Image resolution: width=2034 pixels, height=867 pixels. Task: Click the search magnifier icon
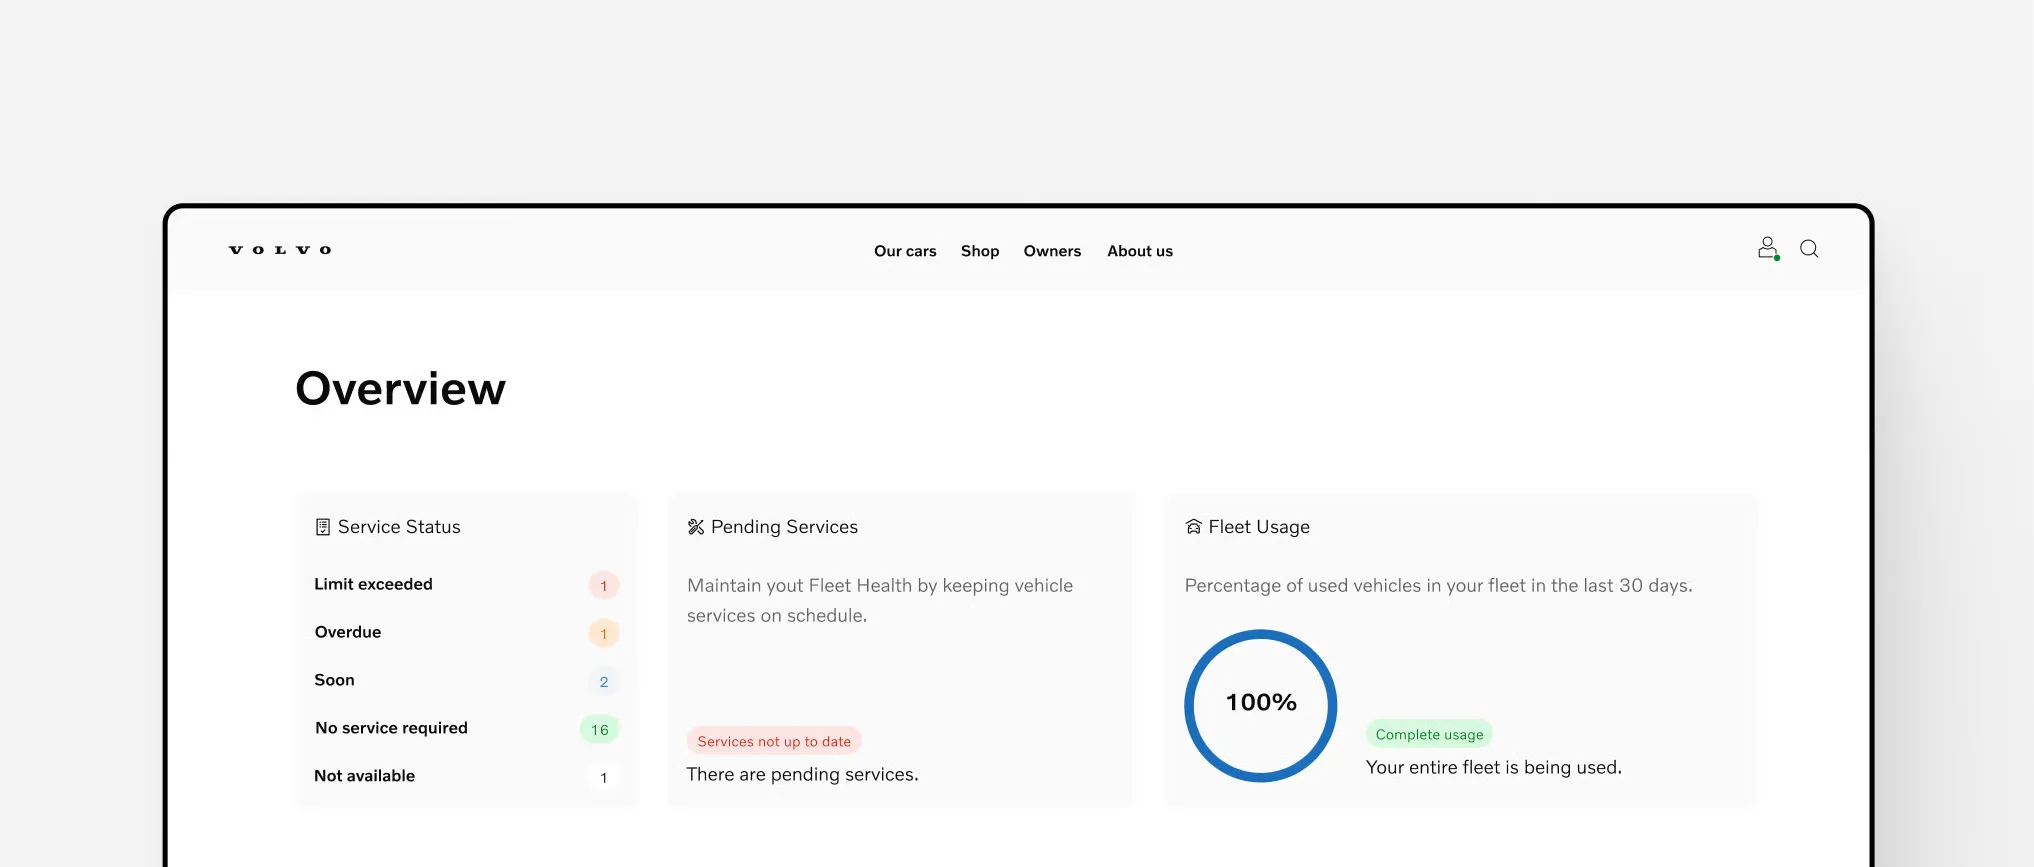[x=1809, y=249]
